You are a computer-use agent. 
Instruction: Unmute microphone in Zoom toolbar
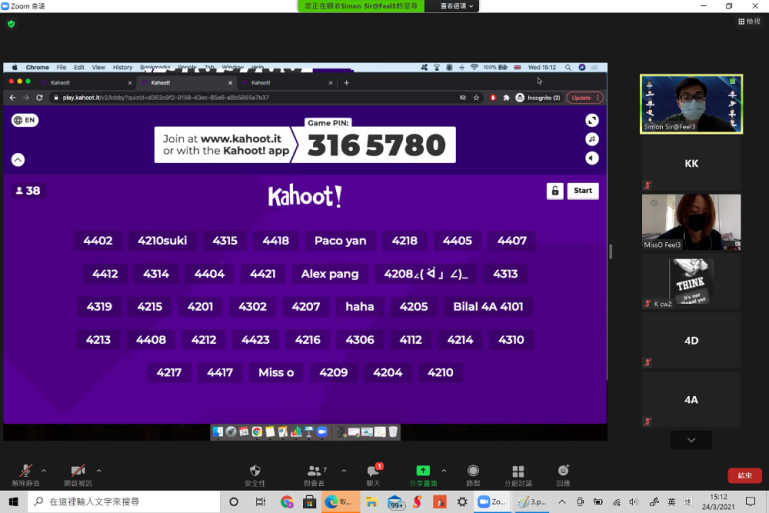point(26,475)
